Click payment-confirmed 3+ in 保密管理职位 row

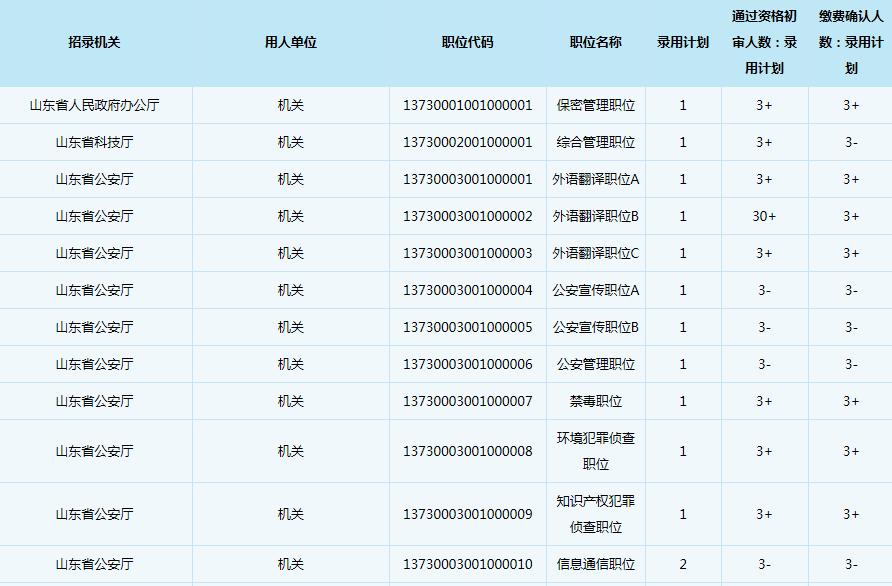point(851,105)
